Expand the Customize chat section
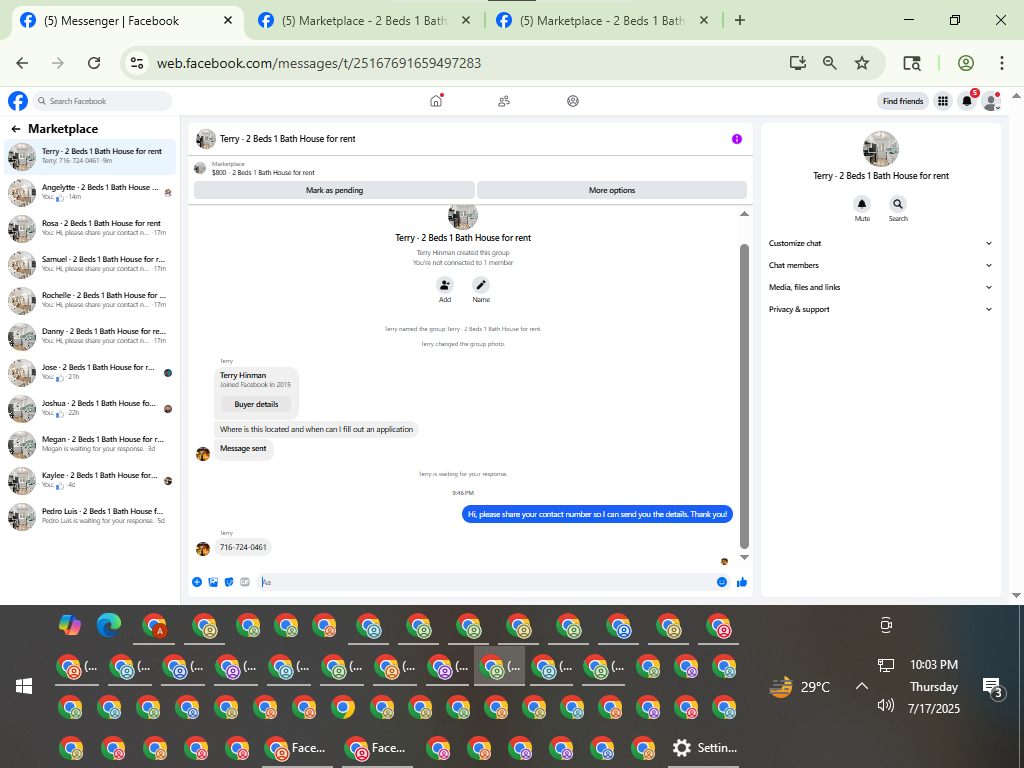 pos(880,243)
